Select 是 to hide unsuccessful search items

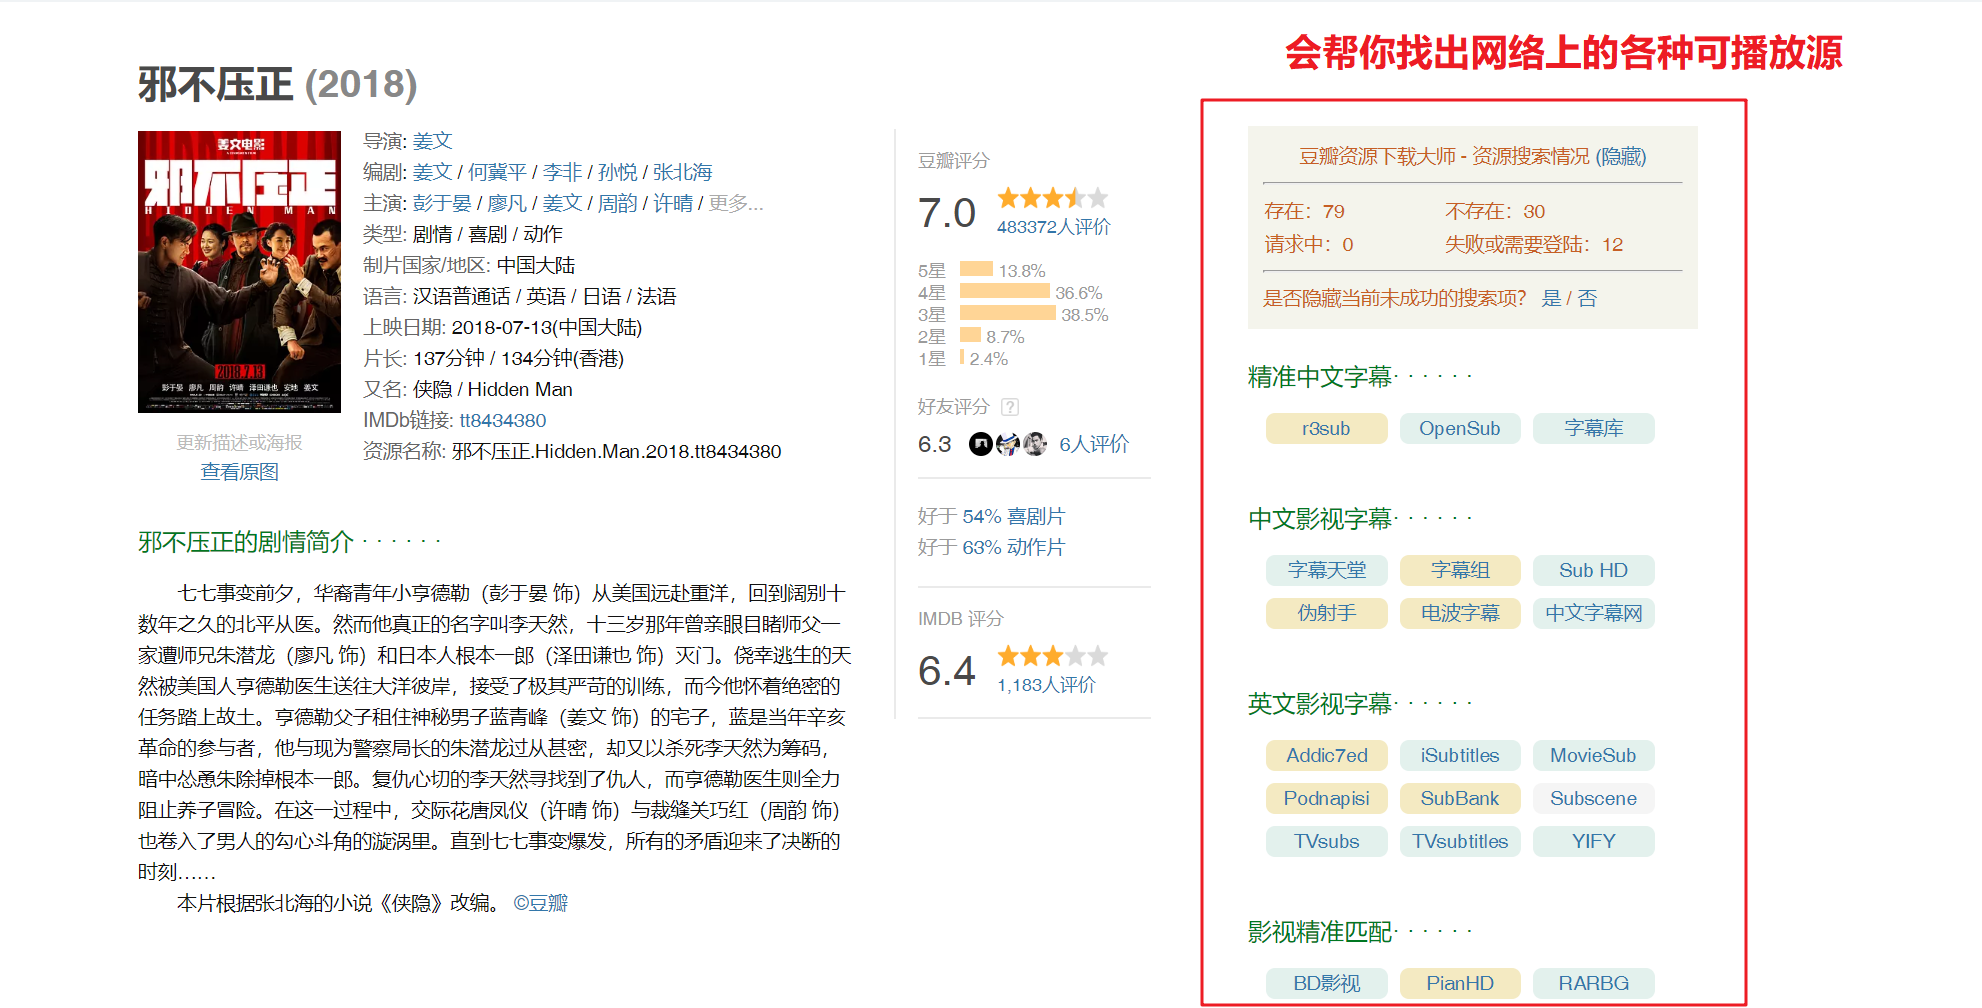coord(1551,298)
